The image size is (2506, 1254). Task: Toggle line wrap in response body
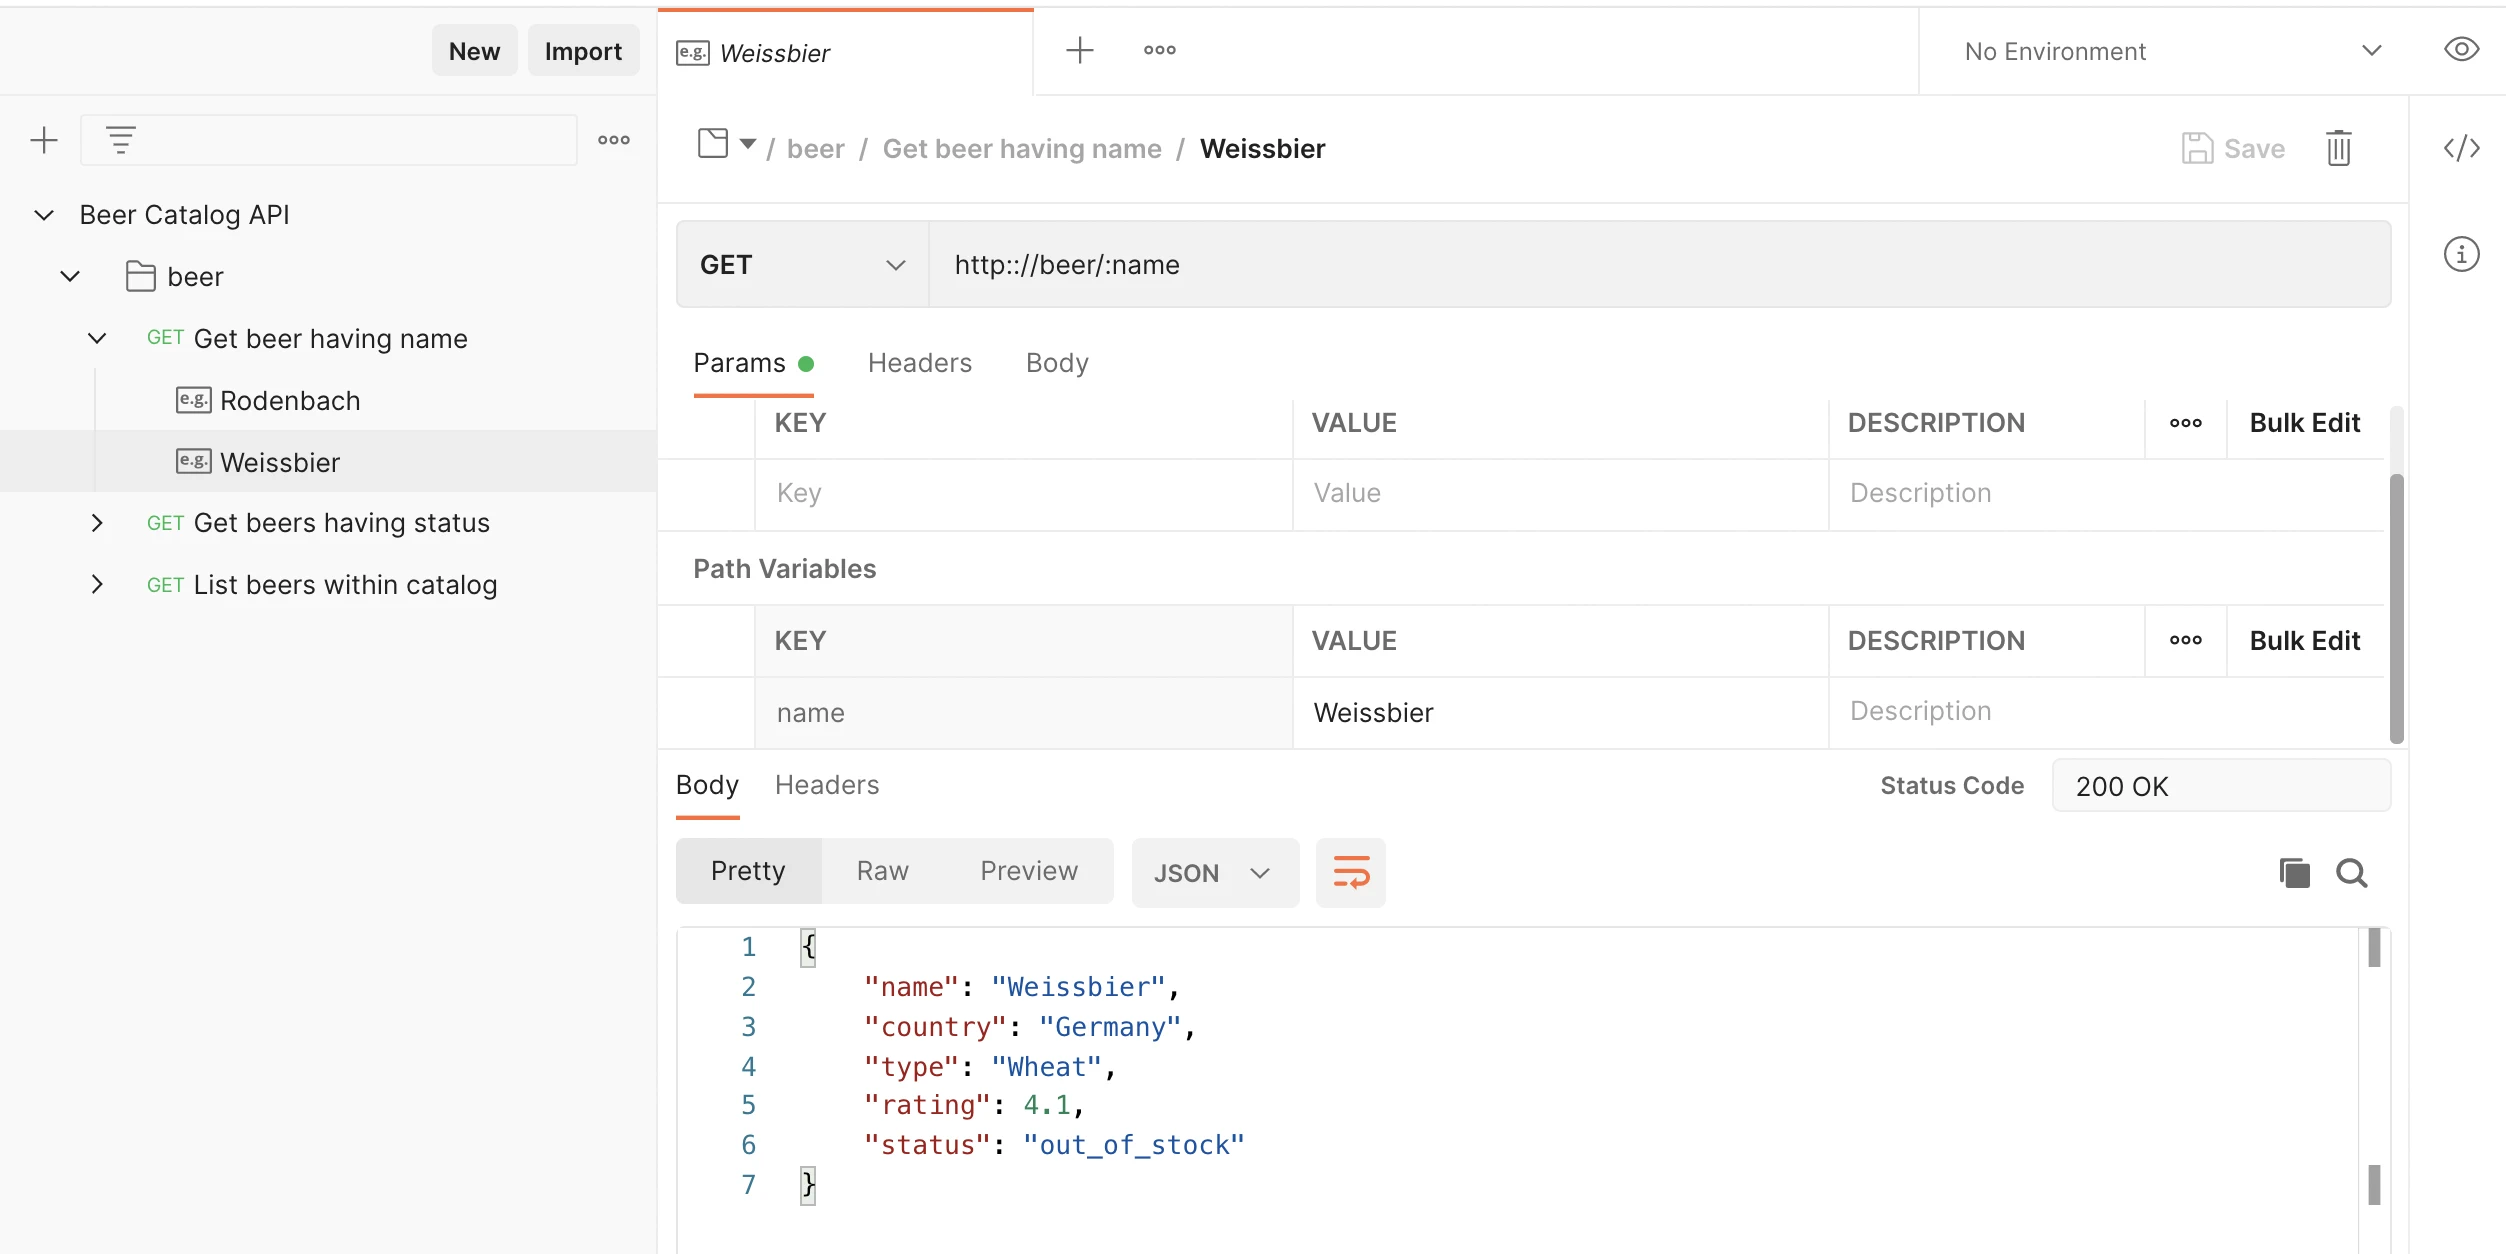click(x=1350, y=873)
